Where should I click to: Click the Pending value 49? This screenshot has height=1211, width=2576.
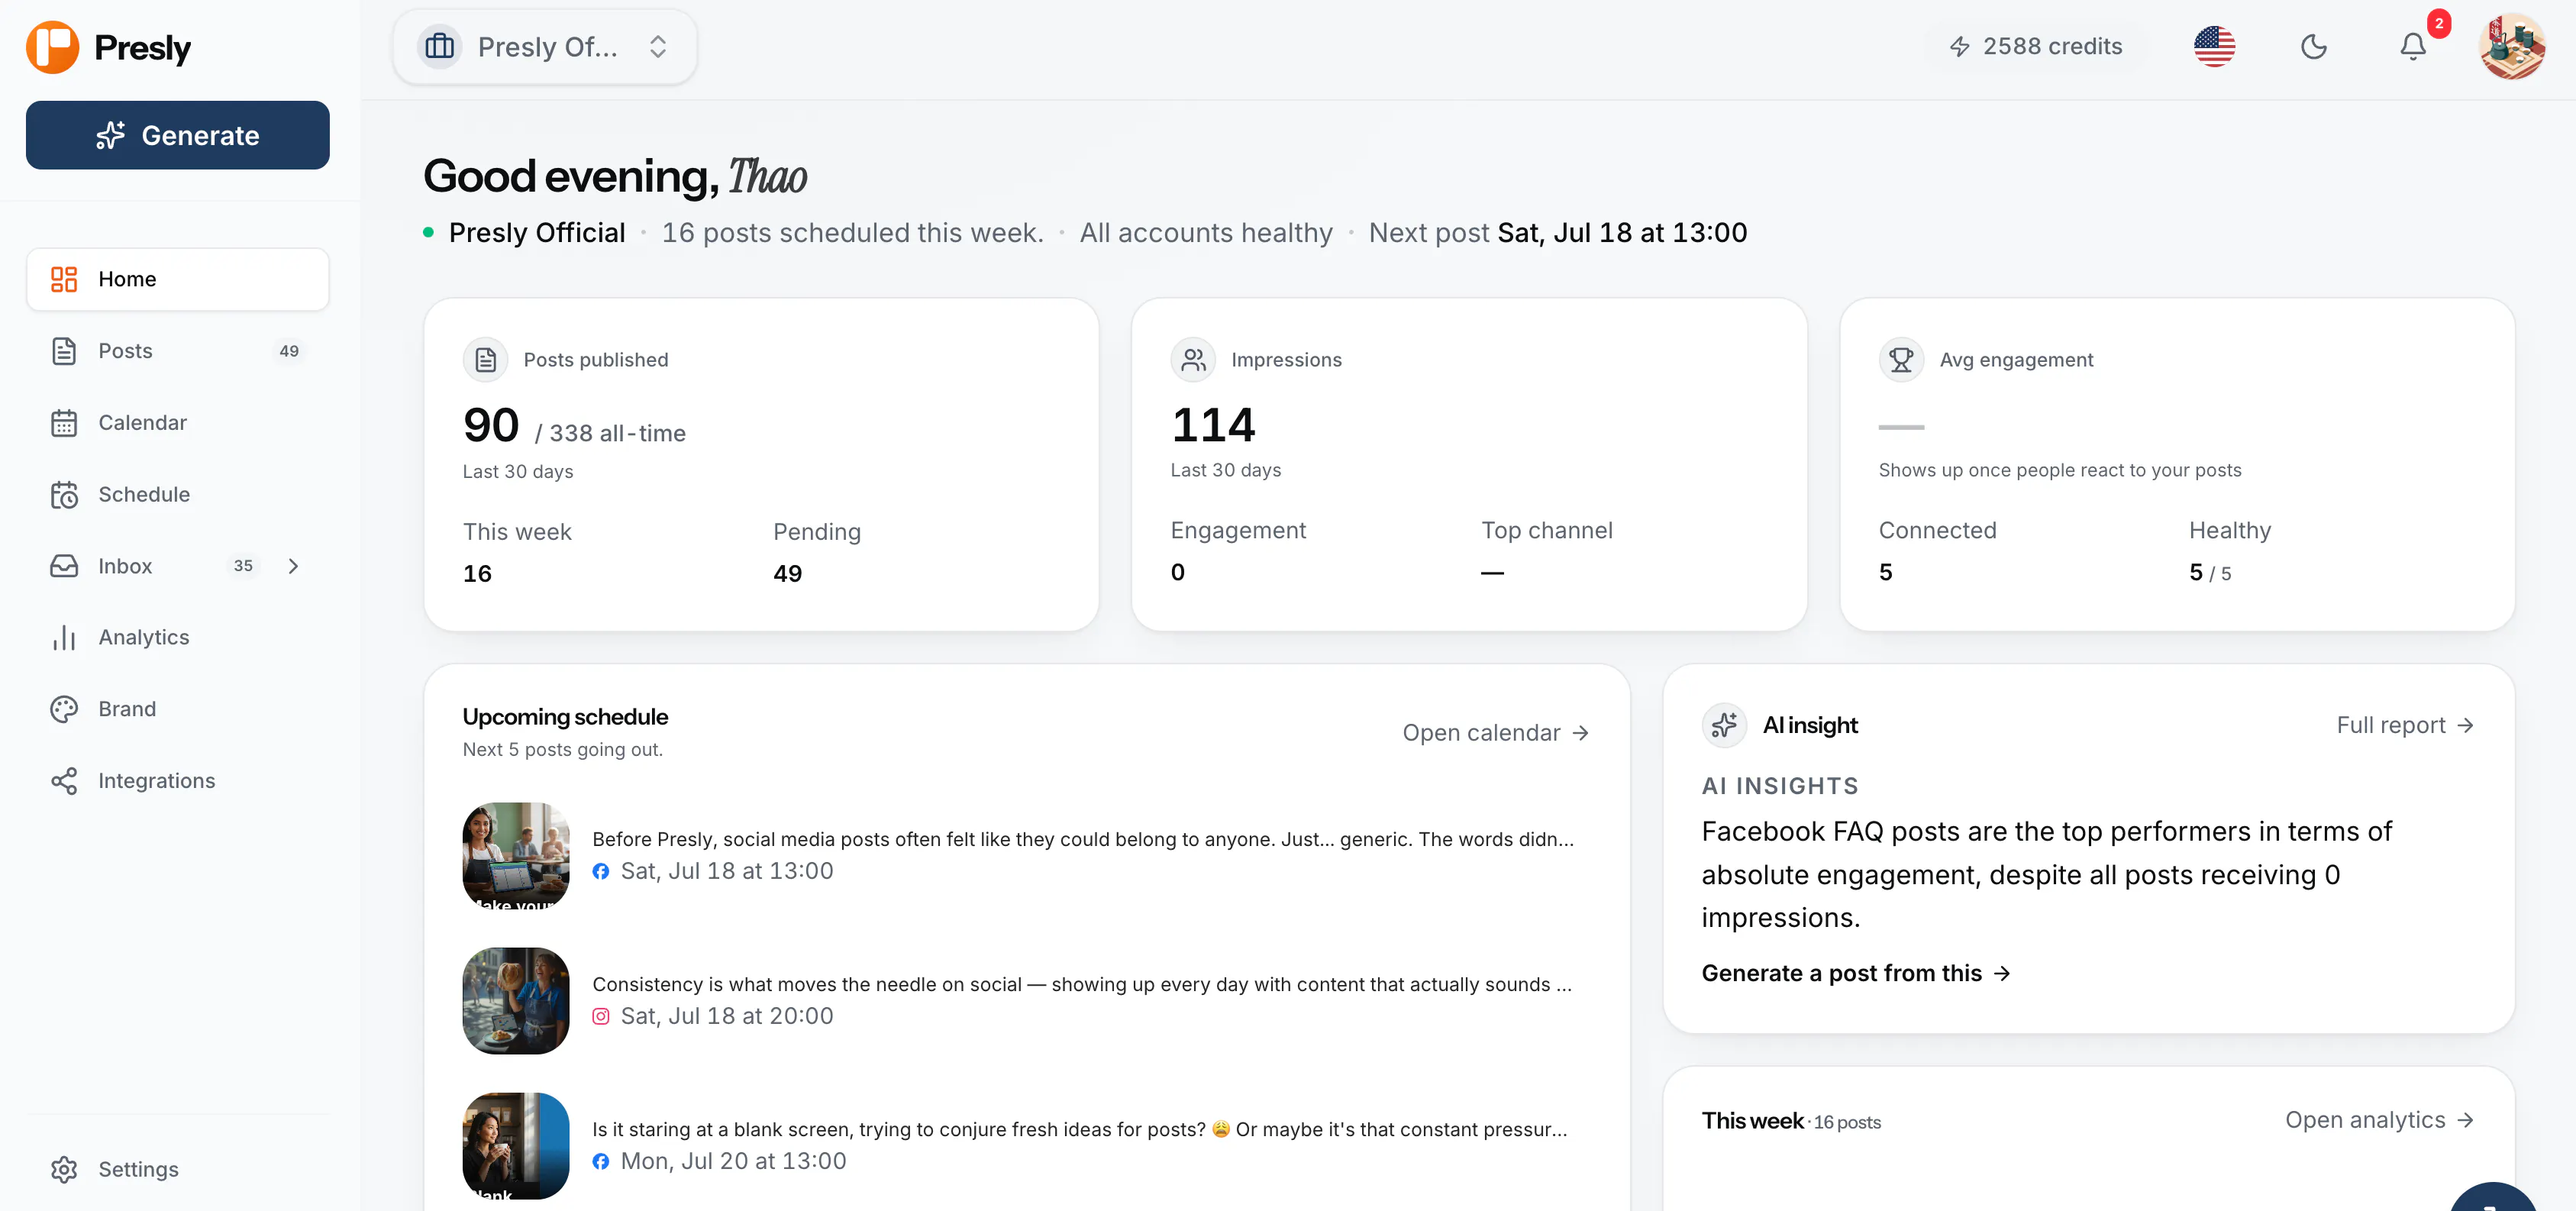[x=787, y=573]
